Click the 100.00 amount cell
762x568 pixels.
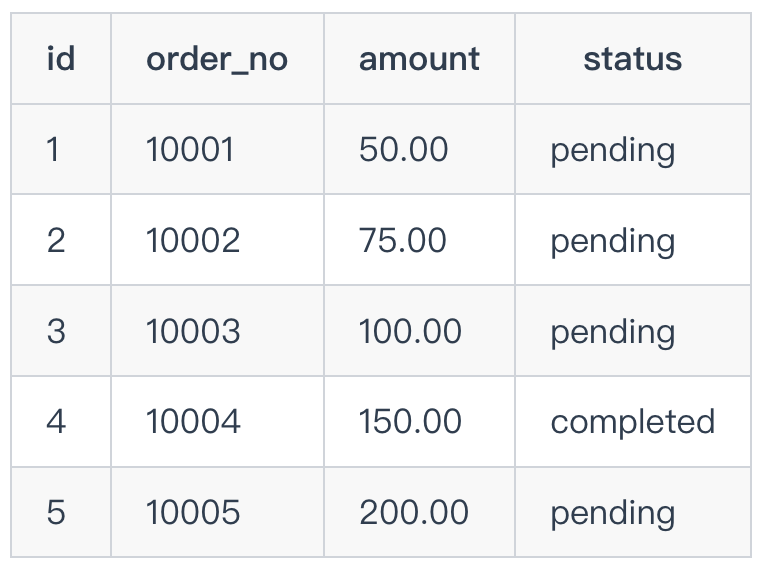419,331
